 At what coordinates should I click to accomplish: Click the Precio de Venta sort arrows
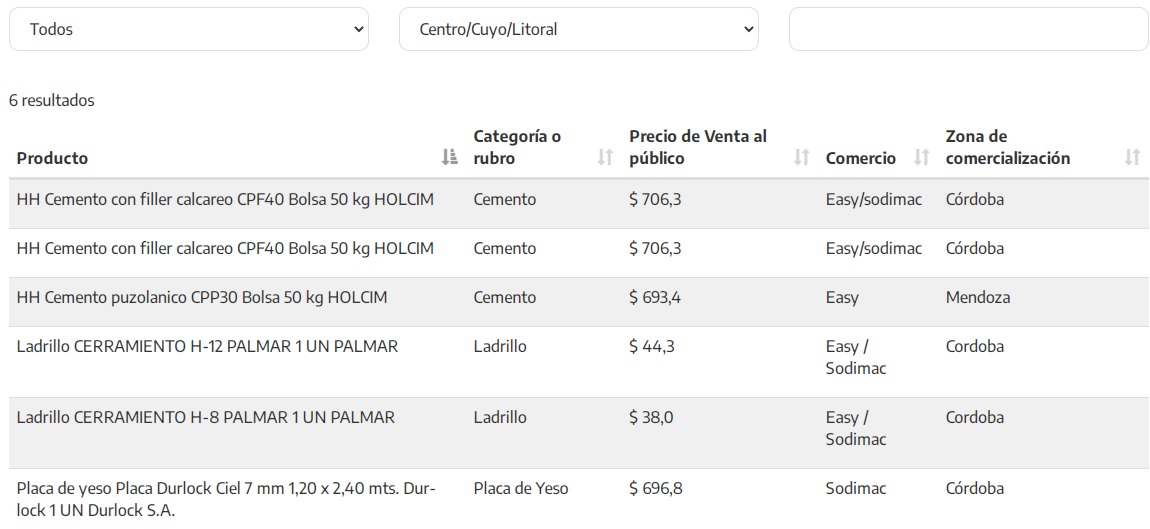point(801,158)
